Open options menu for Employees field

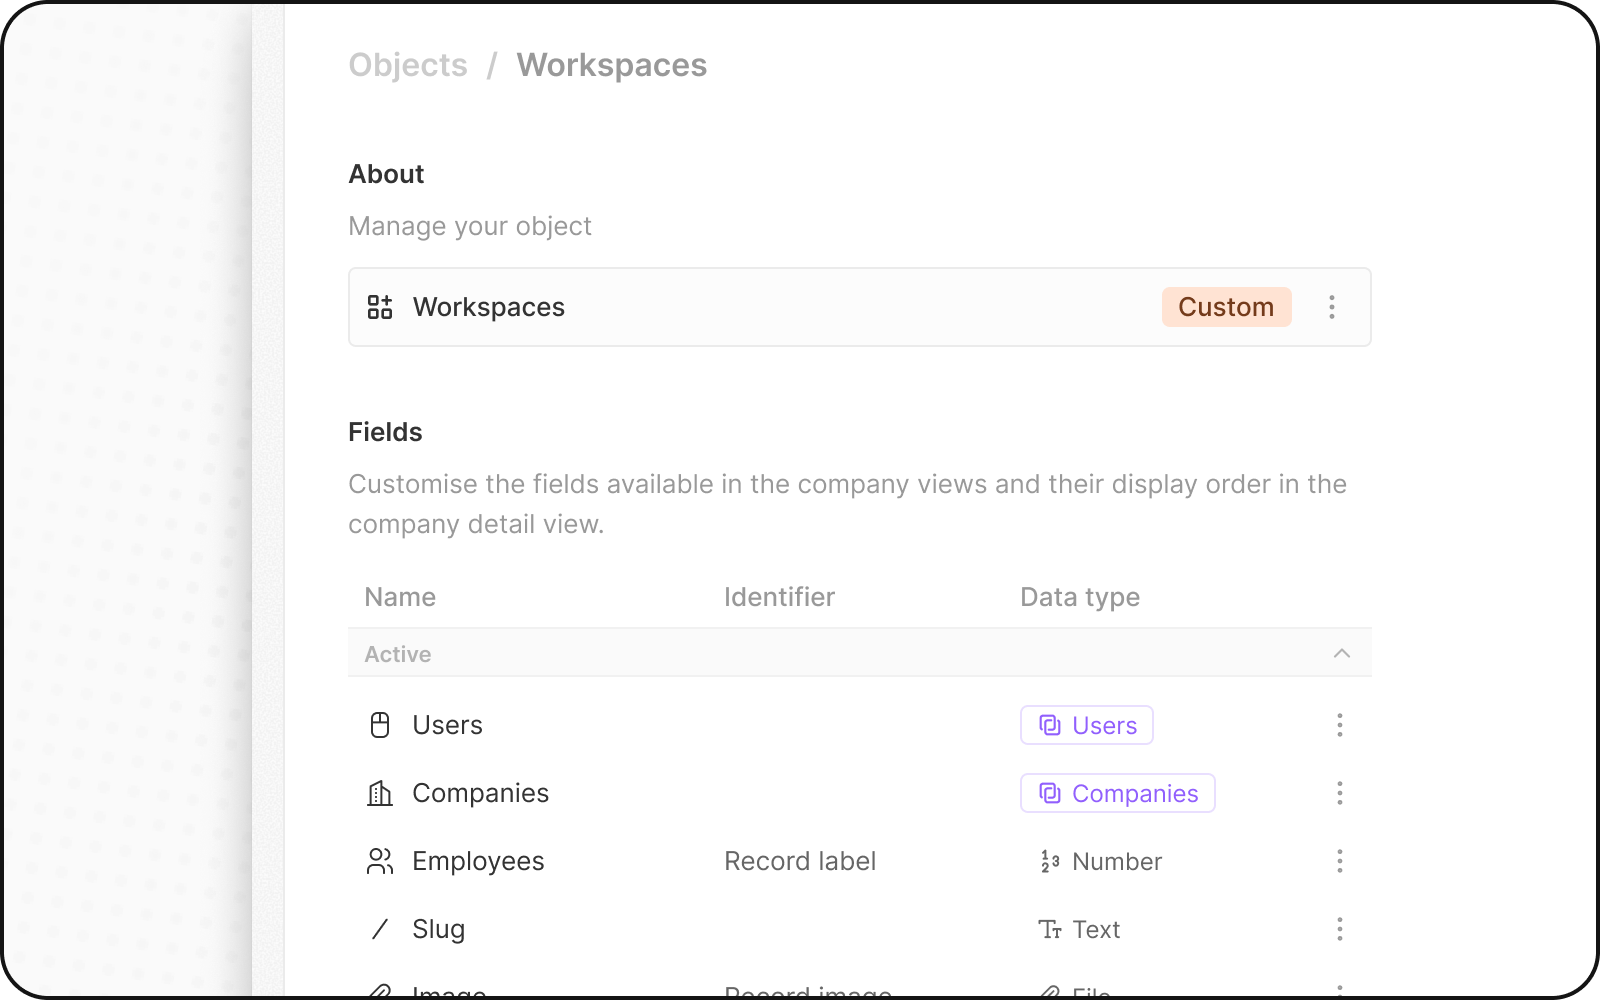click(1339, 861)
